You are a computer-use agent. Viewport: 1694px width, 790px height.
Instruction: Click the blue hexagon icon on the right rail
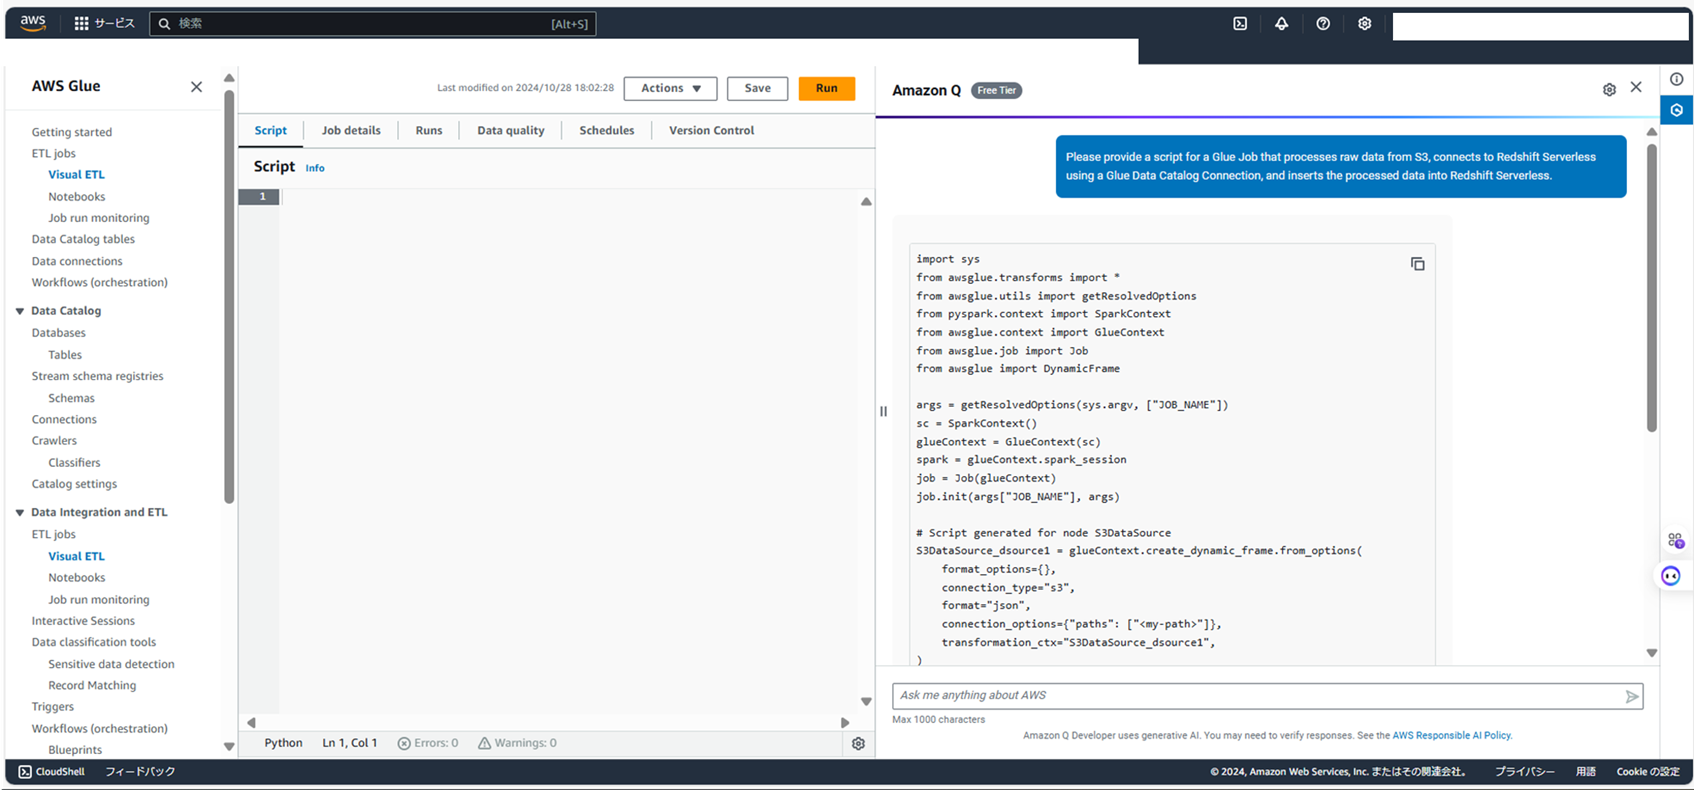point(1677,110)
